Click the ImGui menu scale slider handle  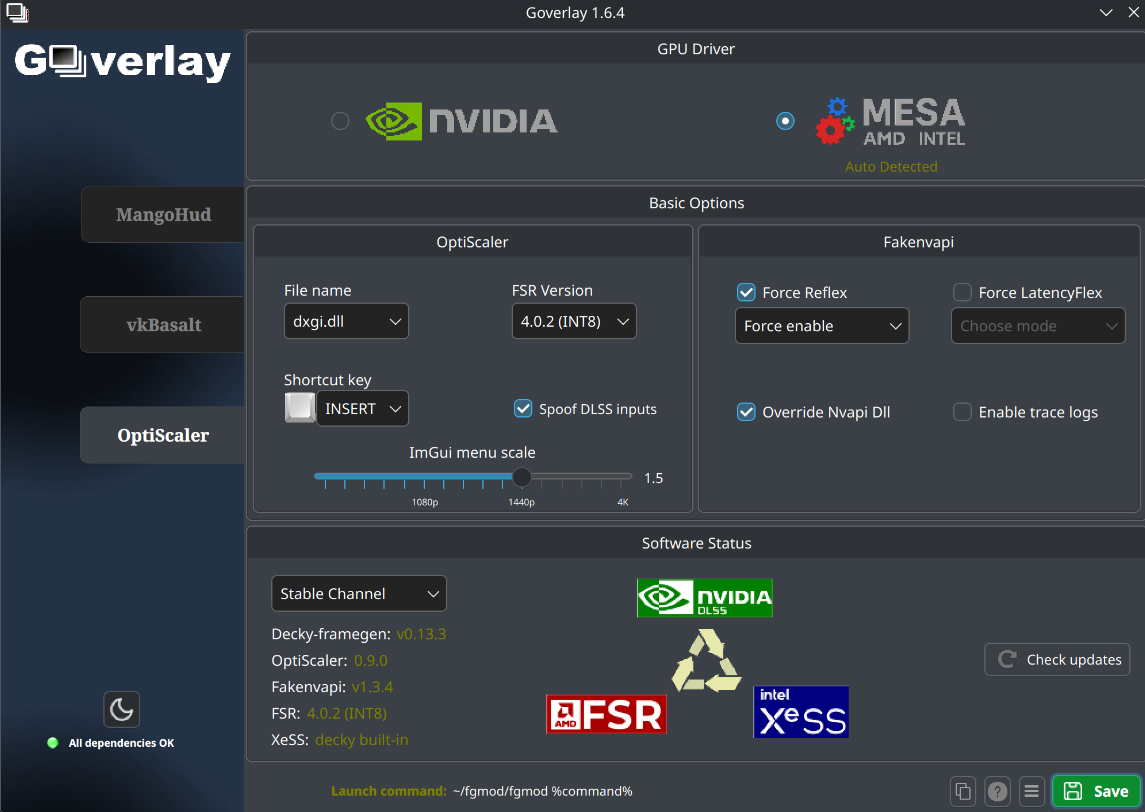[521, 477]
